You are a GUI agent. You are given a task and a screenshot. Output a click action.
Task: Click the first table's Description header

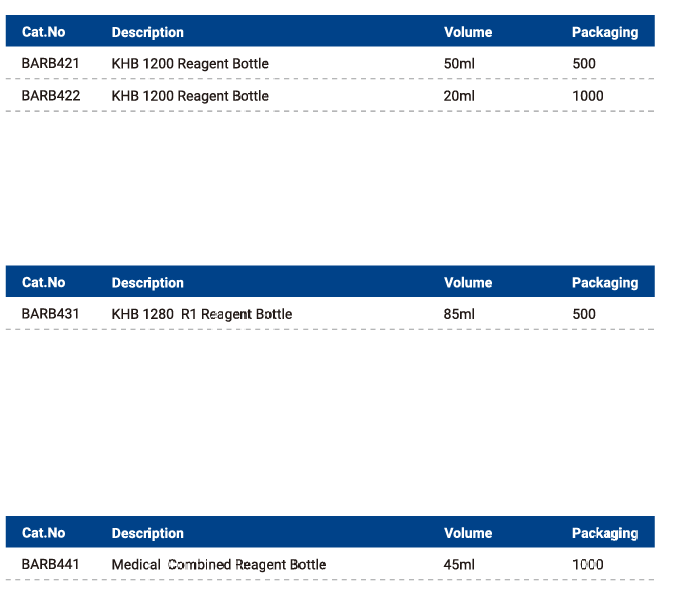coord(148,32)
